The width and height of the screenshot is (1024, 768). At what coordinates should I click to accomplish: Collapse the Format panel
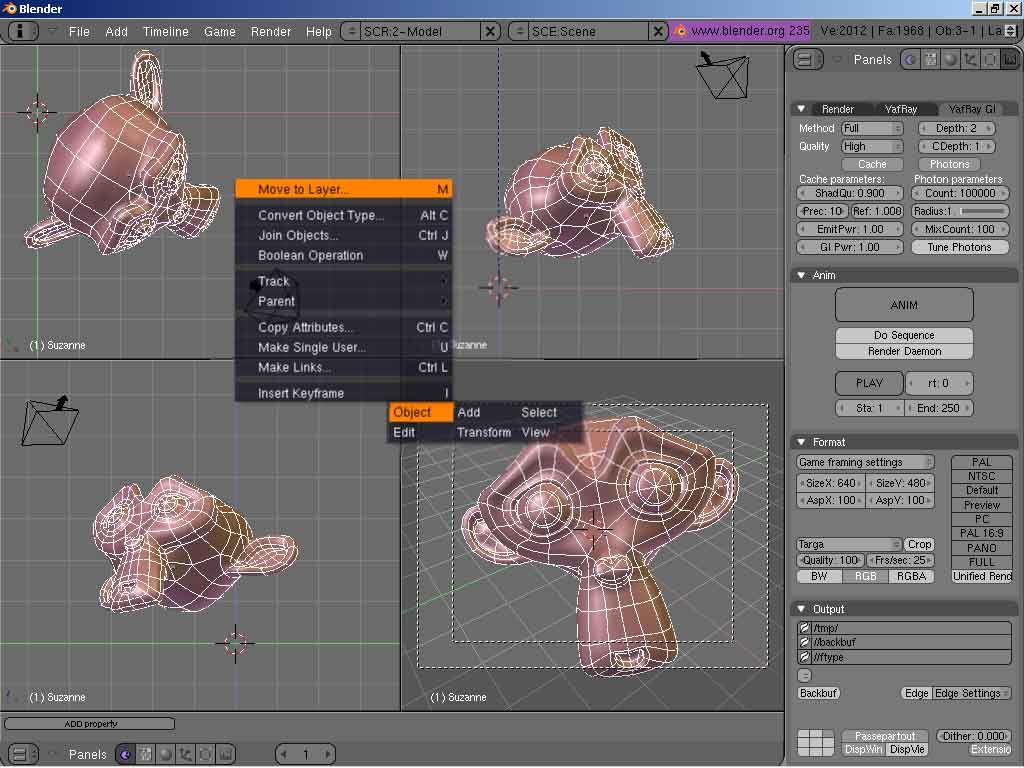click(801, 442)
